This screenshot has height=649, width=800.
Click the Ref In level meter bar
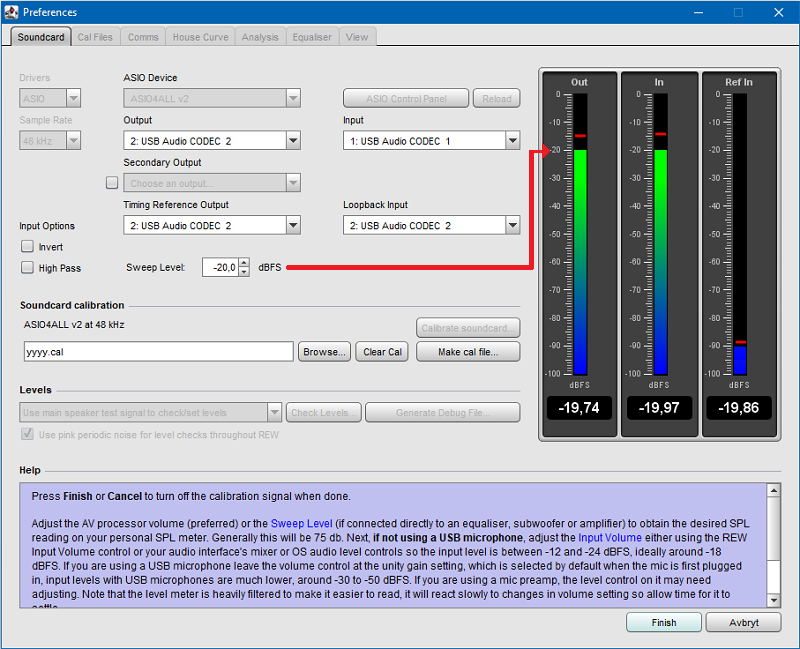click(740, 234)
